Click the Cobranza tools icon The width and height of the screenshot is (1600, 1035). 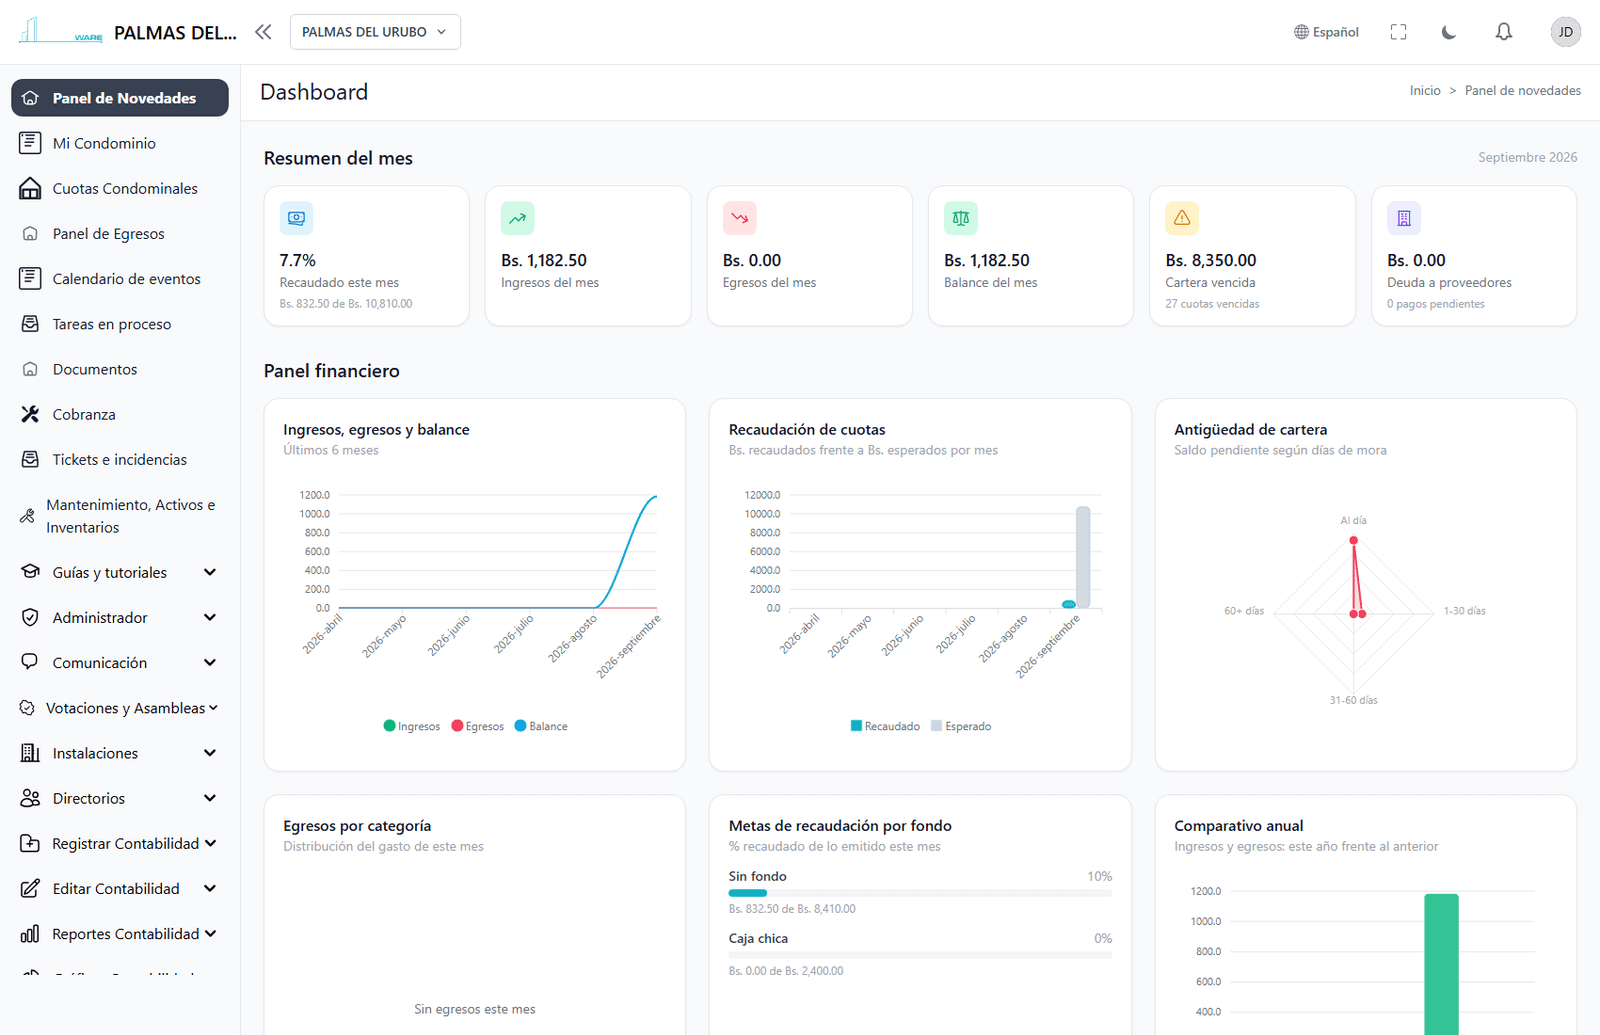tap(30, 414)
